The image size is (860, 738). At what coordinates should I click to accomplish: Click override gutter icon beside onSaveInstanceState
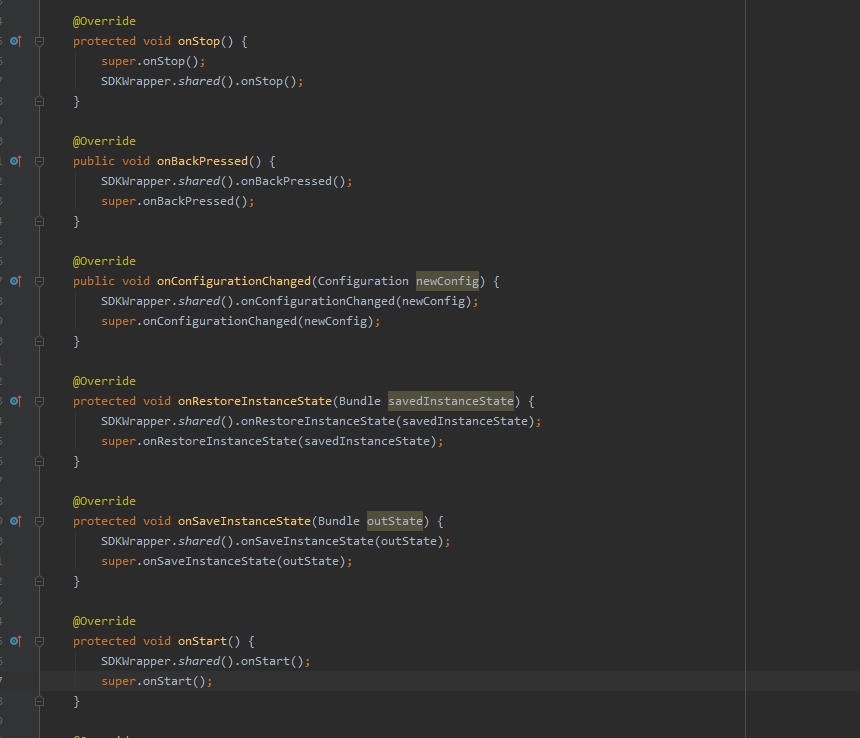click(x=16, y=521)
